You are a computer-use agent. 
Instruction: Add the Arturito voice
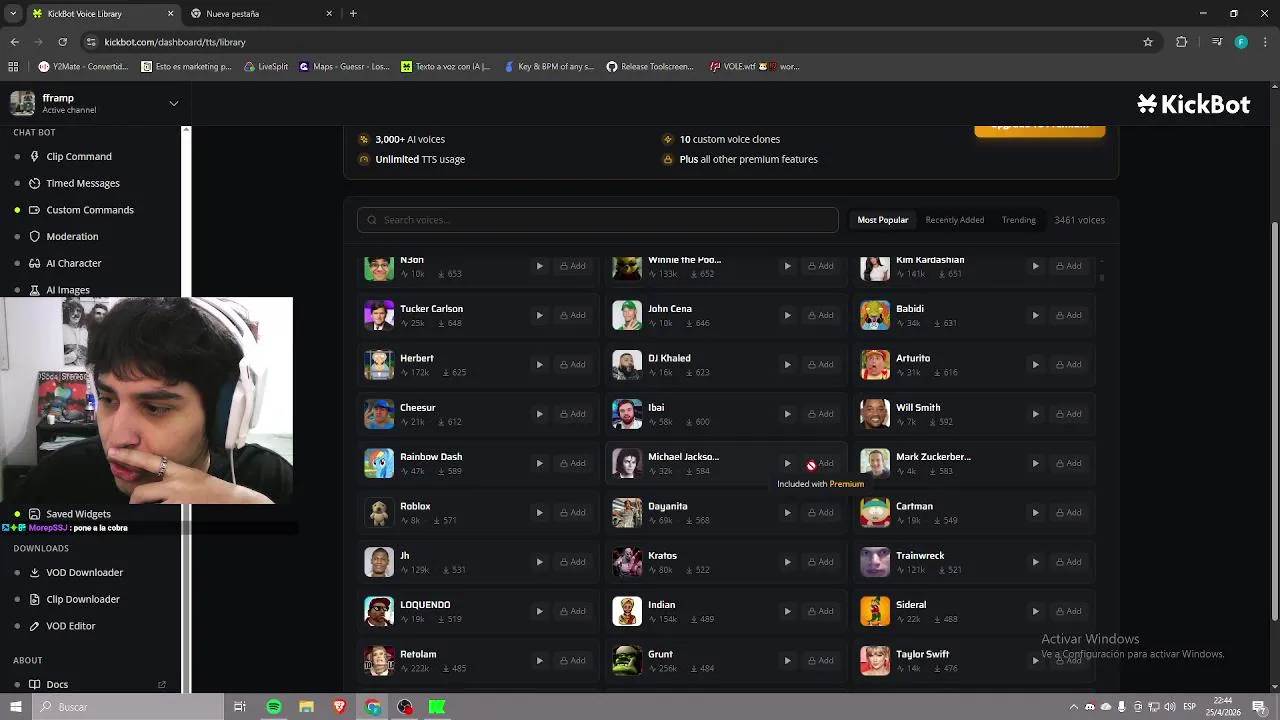pos(1069,364)
